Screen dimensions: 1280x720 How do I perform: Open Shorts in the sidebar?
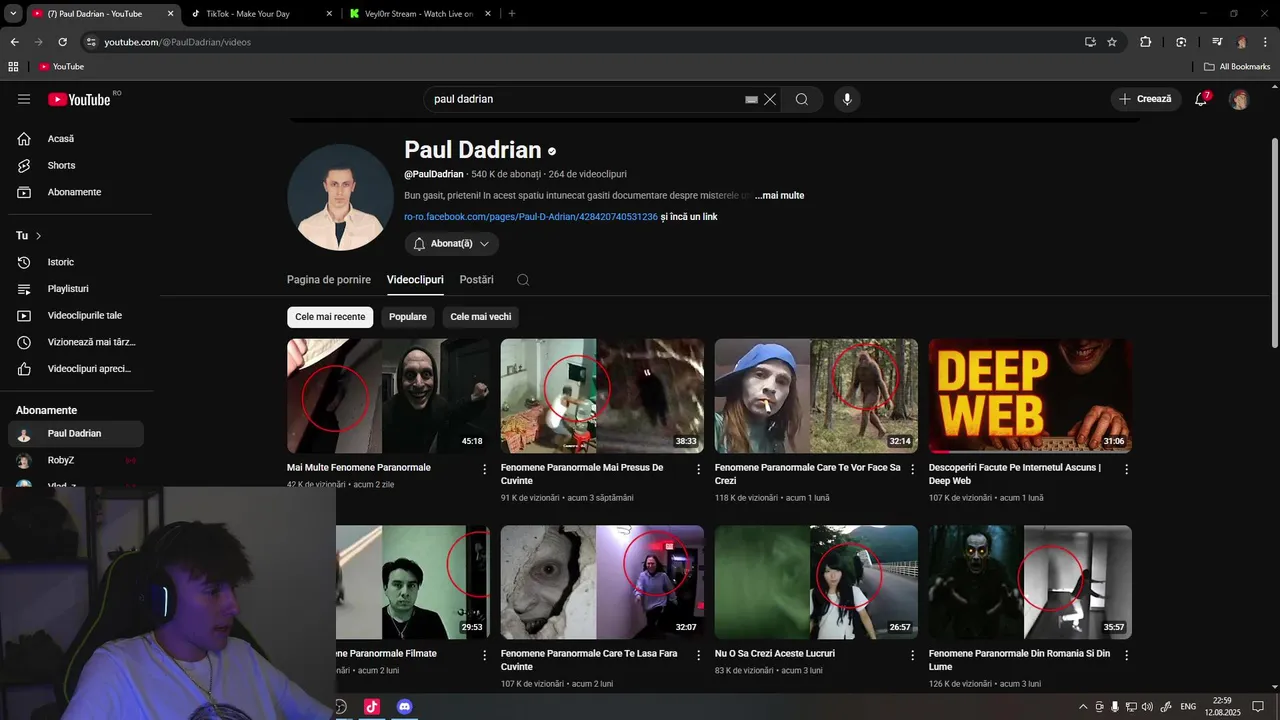click(x=76, y=165)
